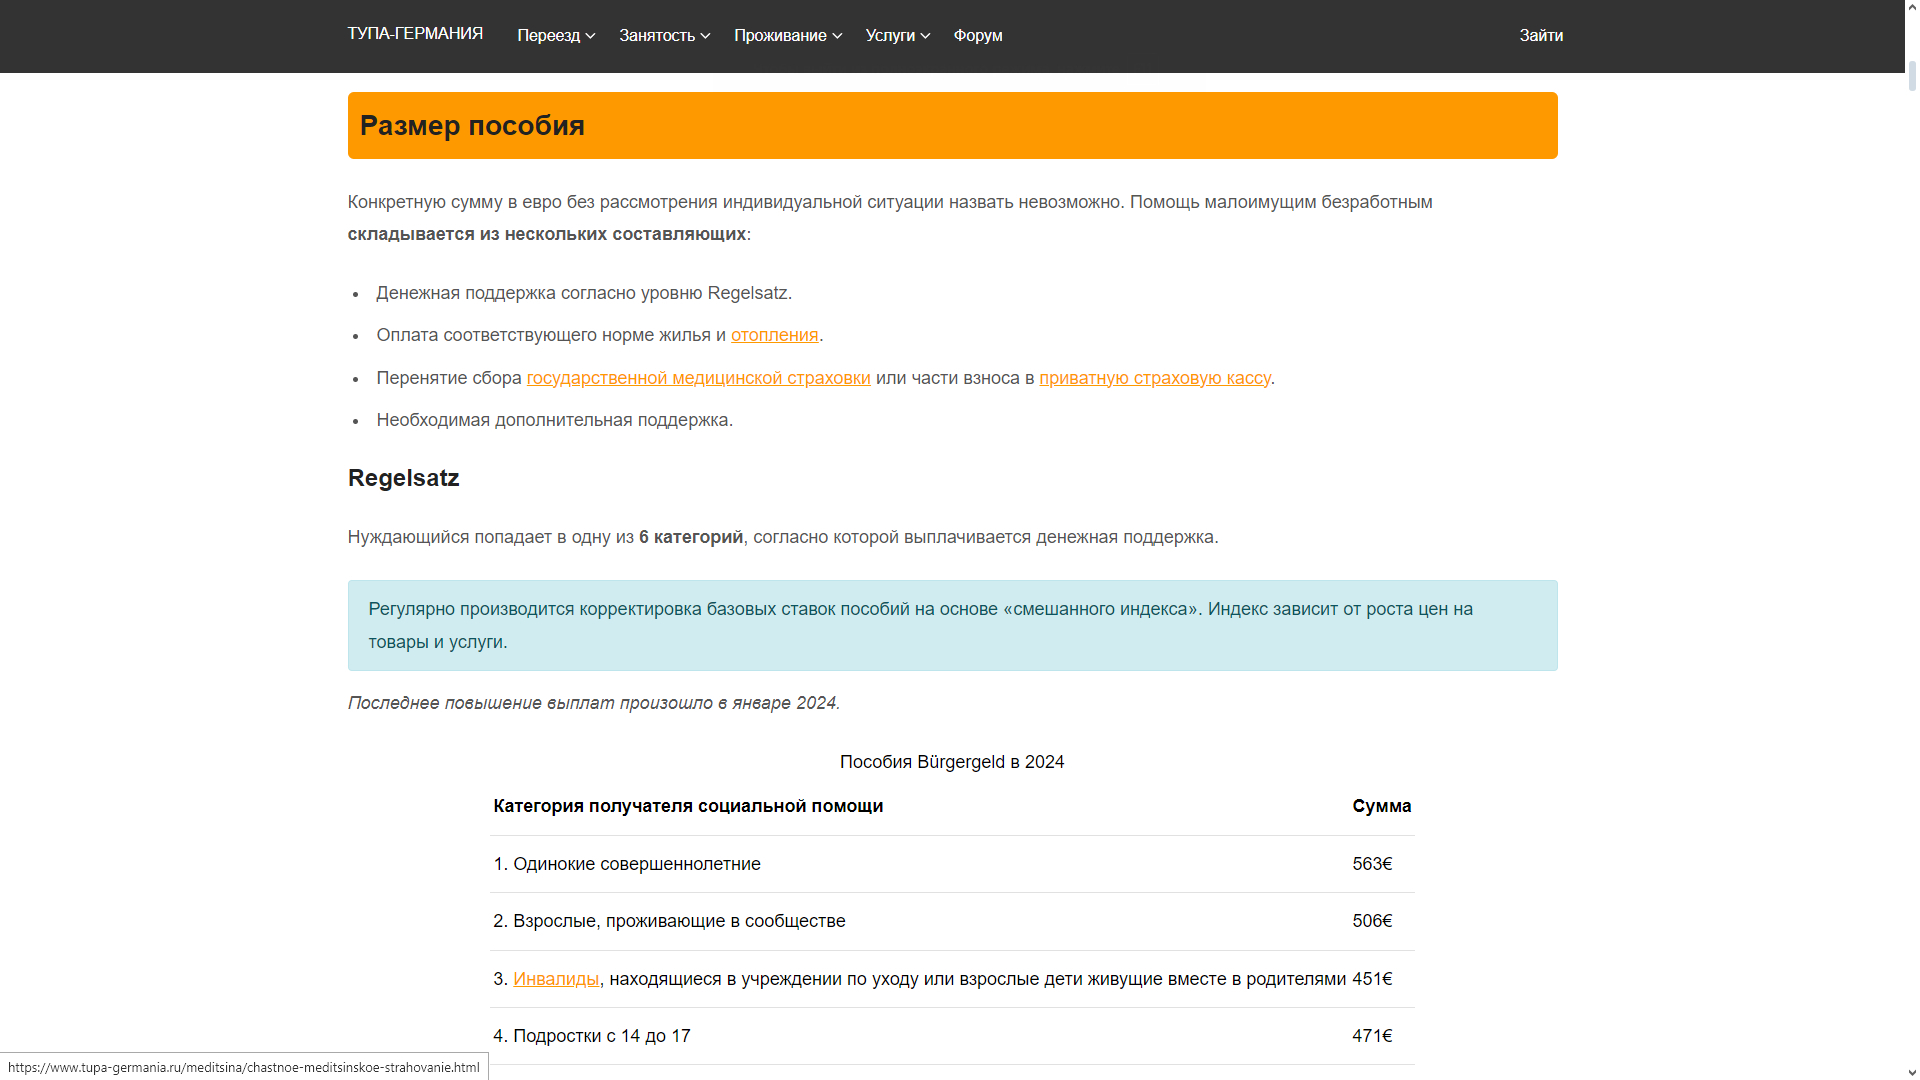Click the Regelsatz subheading
The image size is (1920, 1080).
click(403, 478)
